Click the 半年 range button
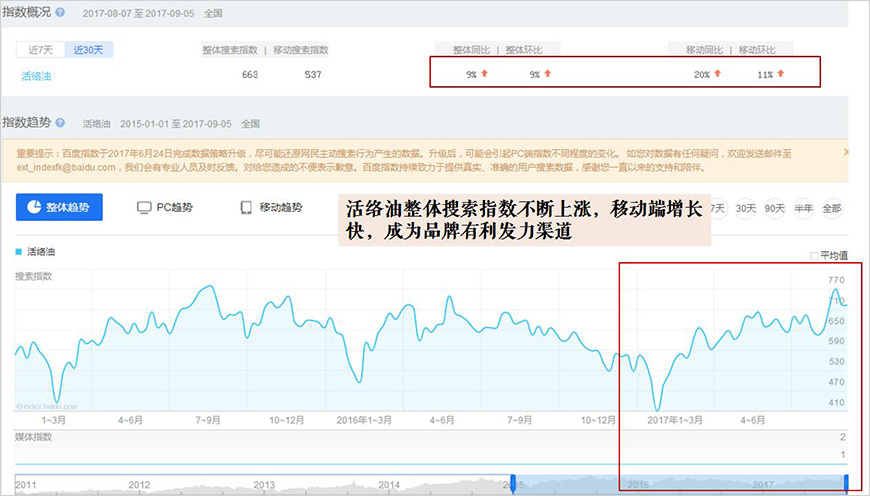Viewport: 870px width, 496px height. [x=803, y=208]
